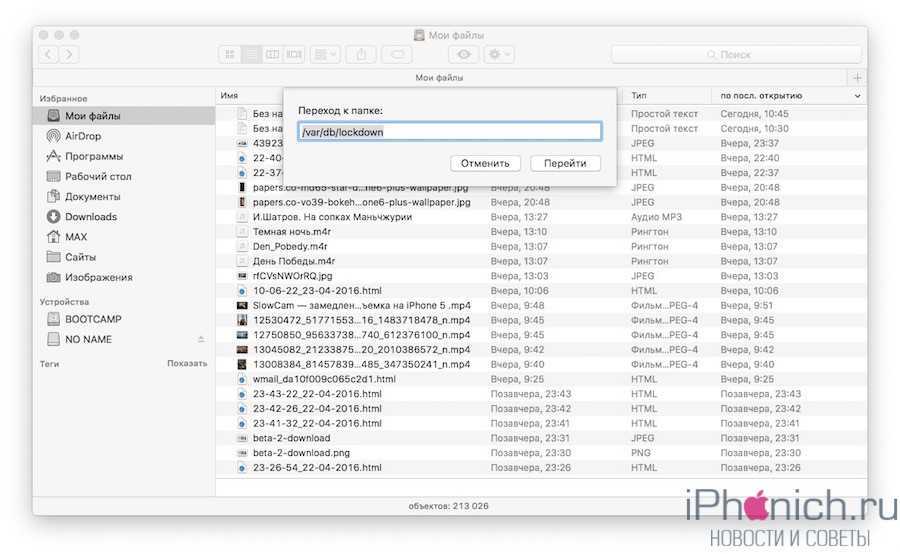900x554 pixels.
Task: Open the gear Action dropdown menu
Action: coord(498,54)
